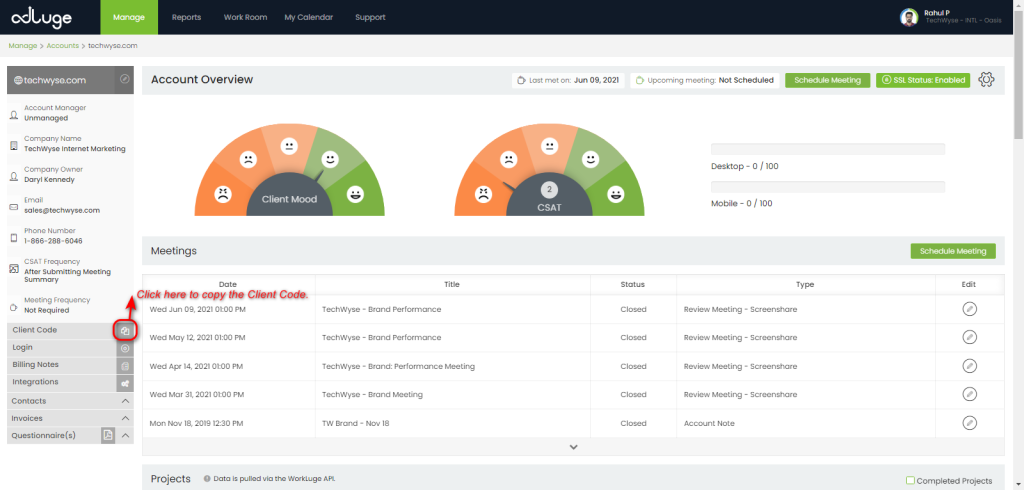The image size is (1024, 490).
Task: Copy the Client Code using its icon
Action: 125,330
